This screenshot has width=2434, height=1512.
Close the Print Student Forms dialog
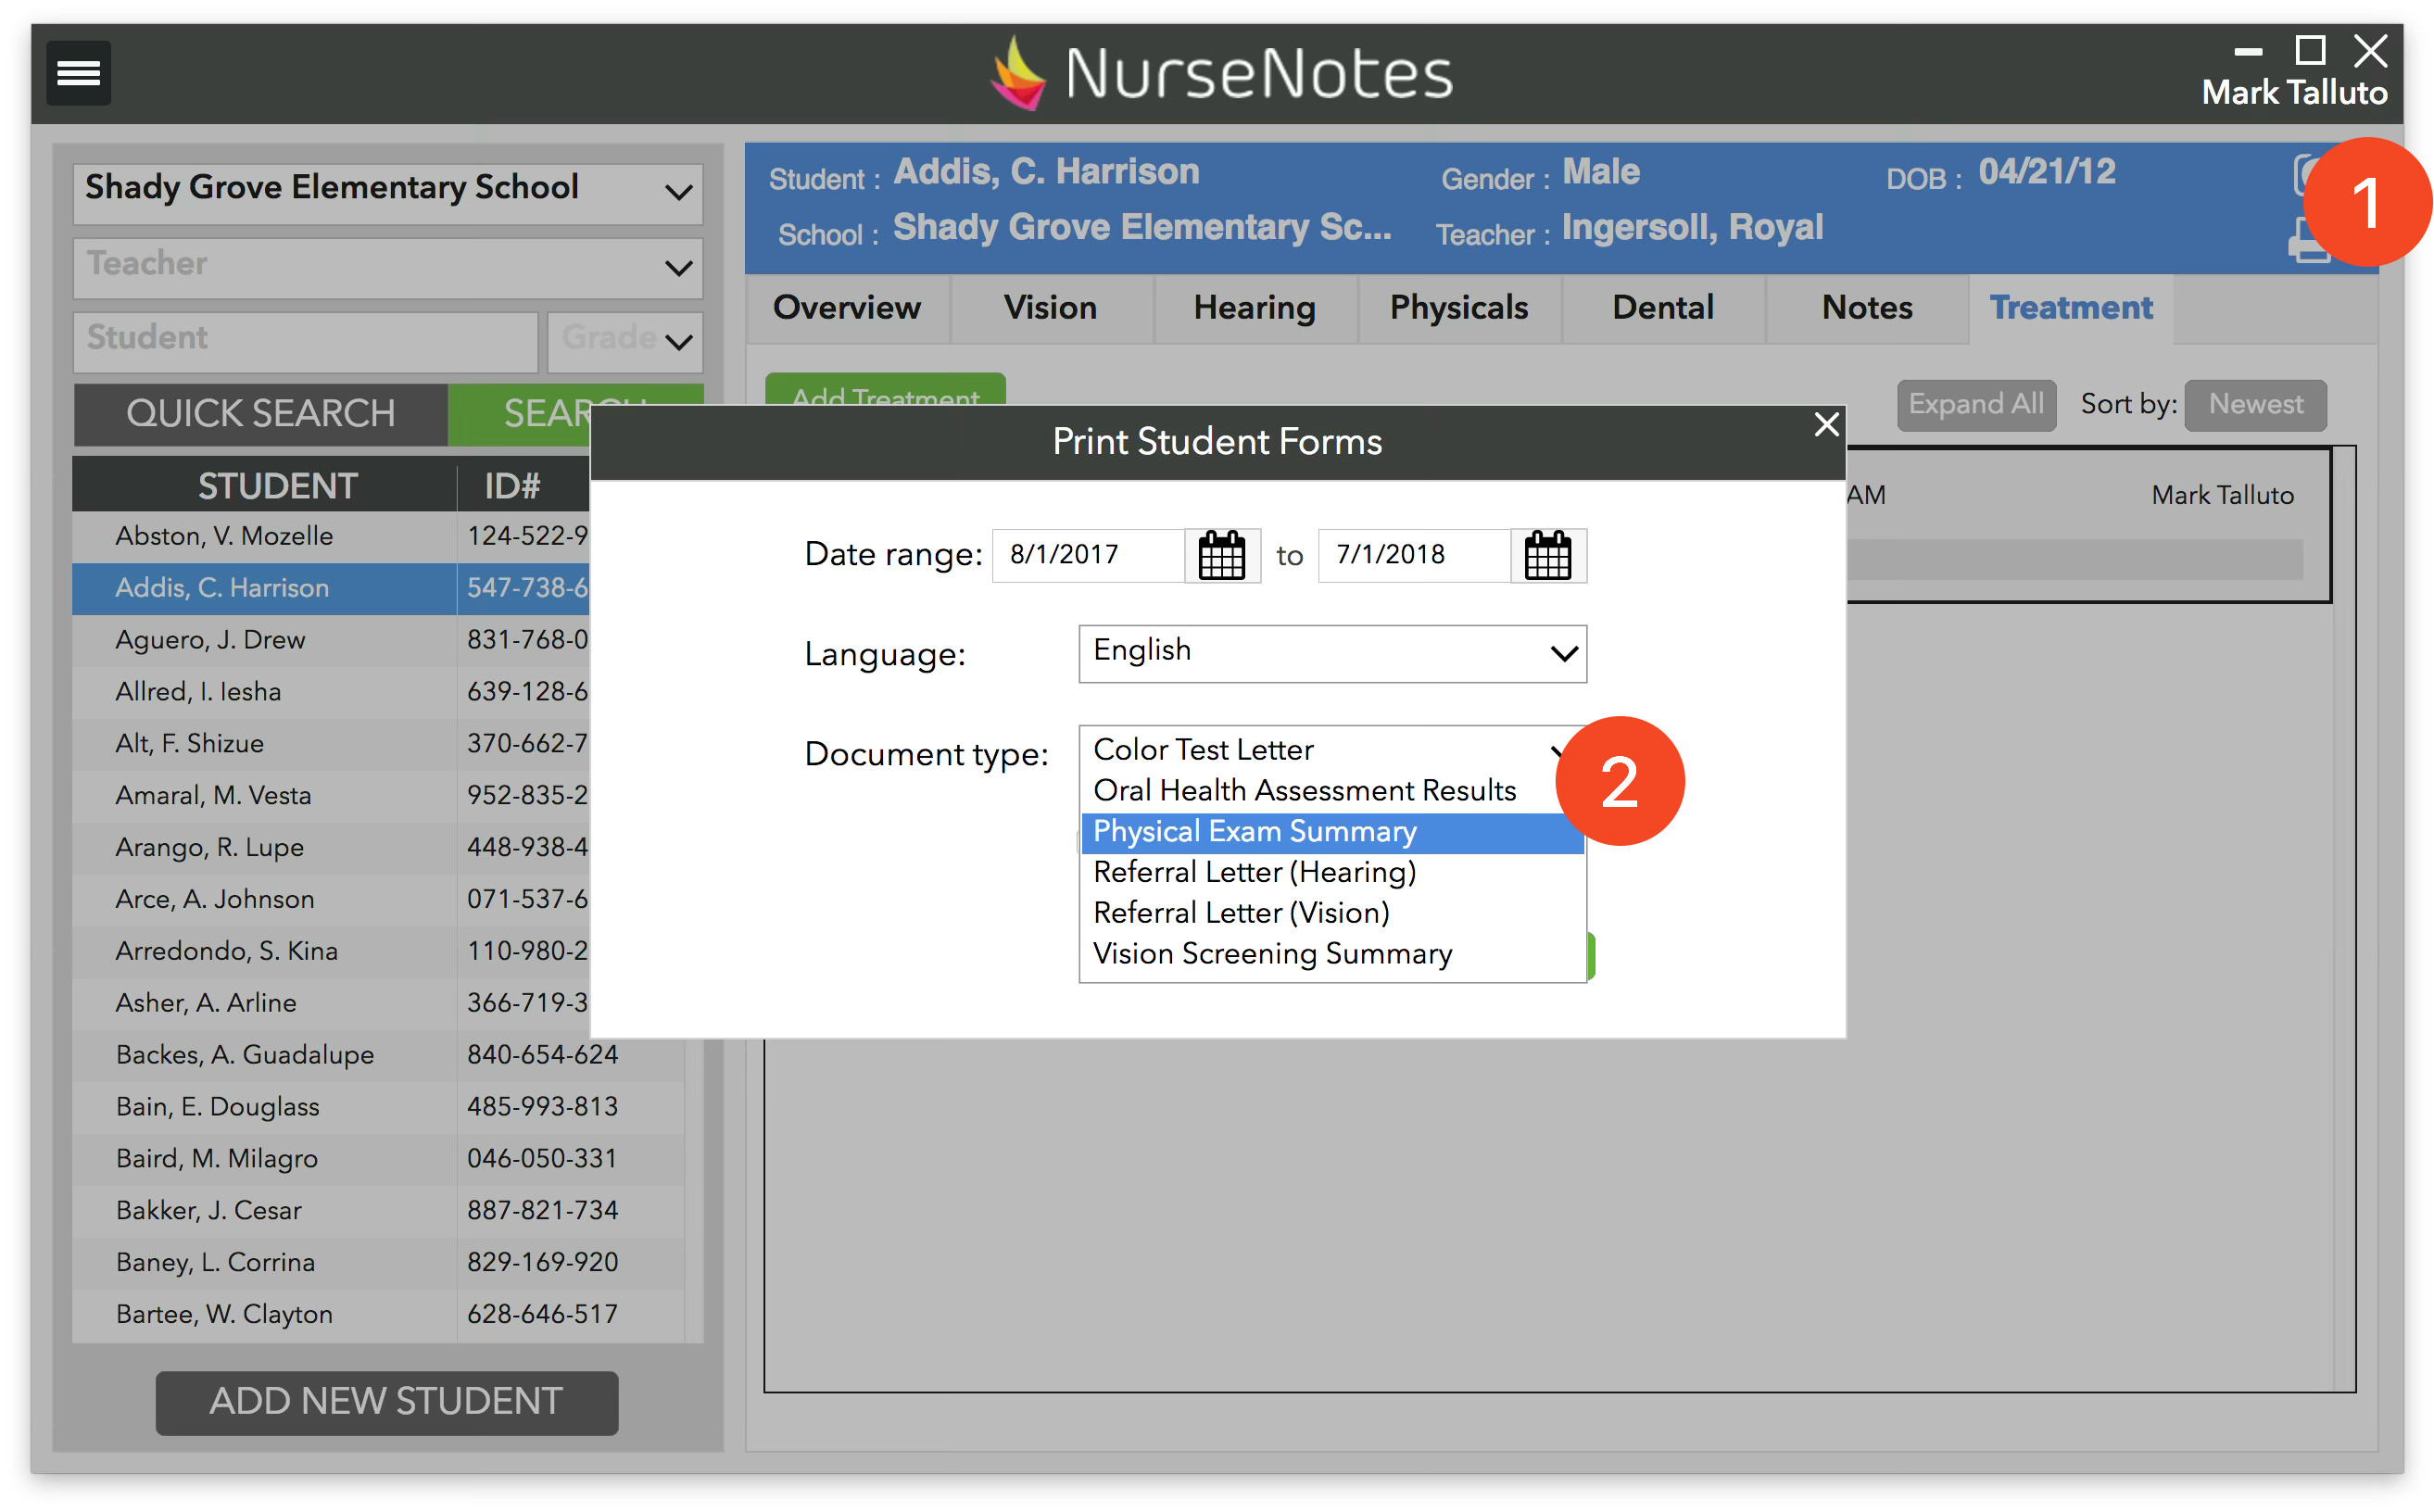(1826, 425)
